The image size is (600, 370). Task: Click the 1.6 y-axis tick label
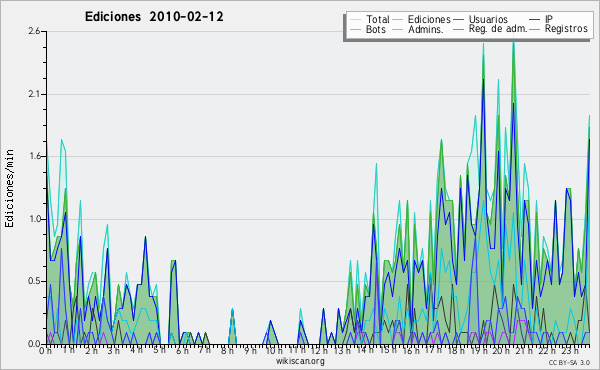click(34, 156)
